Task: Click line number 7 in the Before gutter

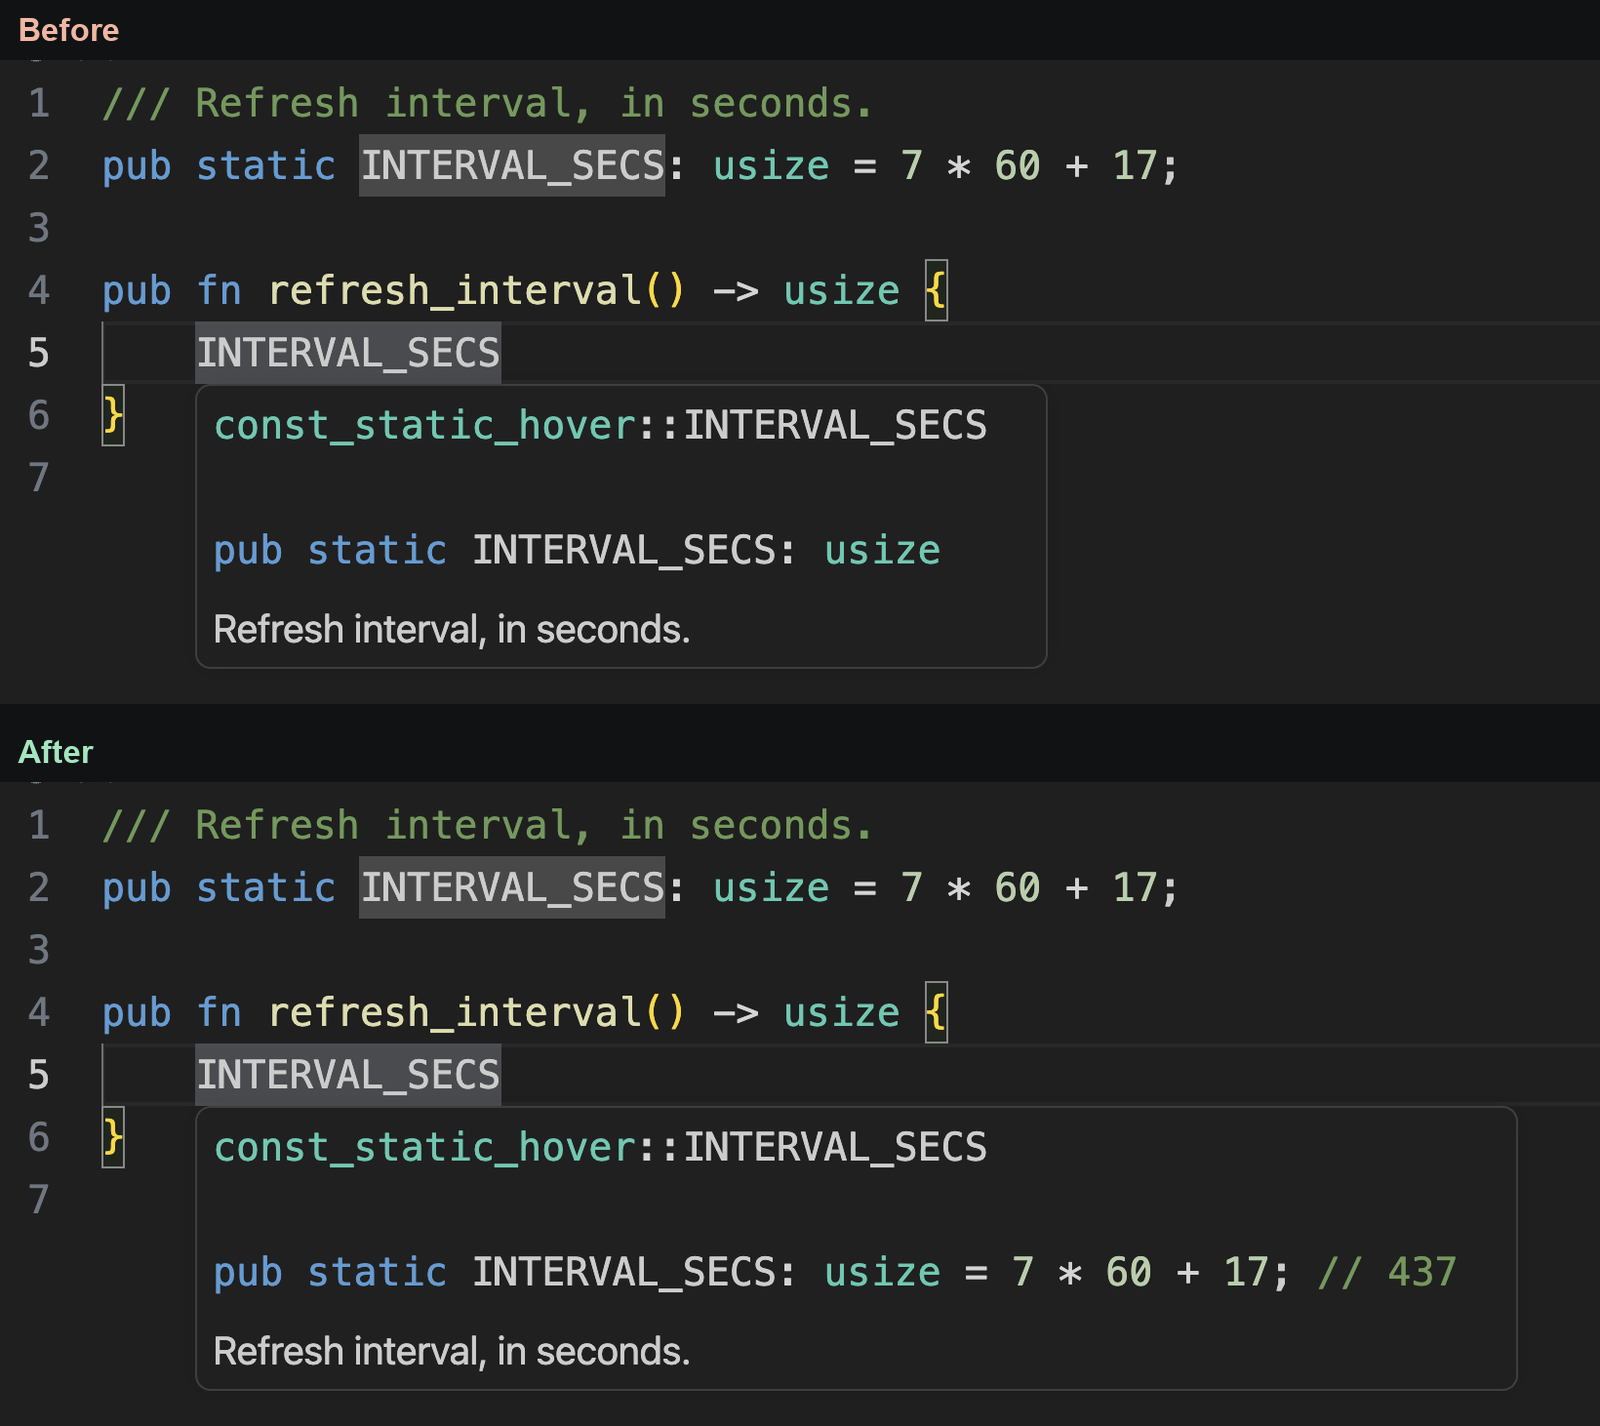Action: pos(39,478)
